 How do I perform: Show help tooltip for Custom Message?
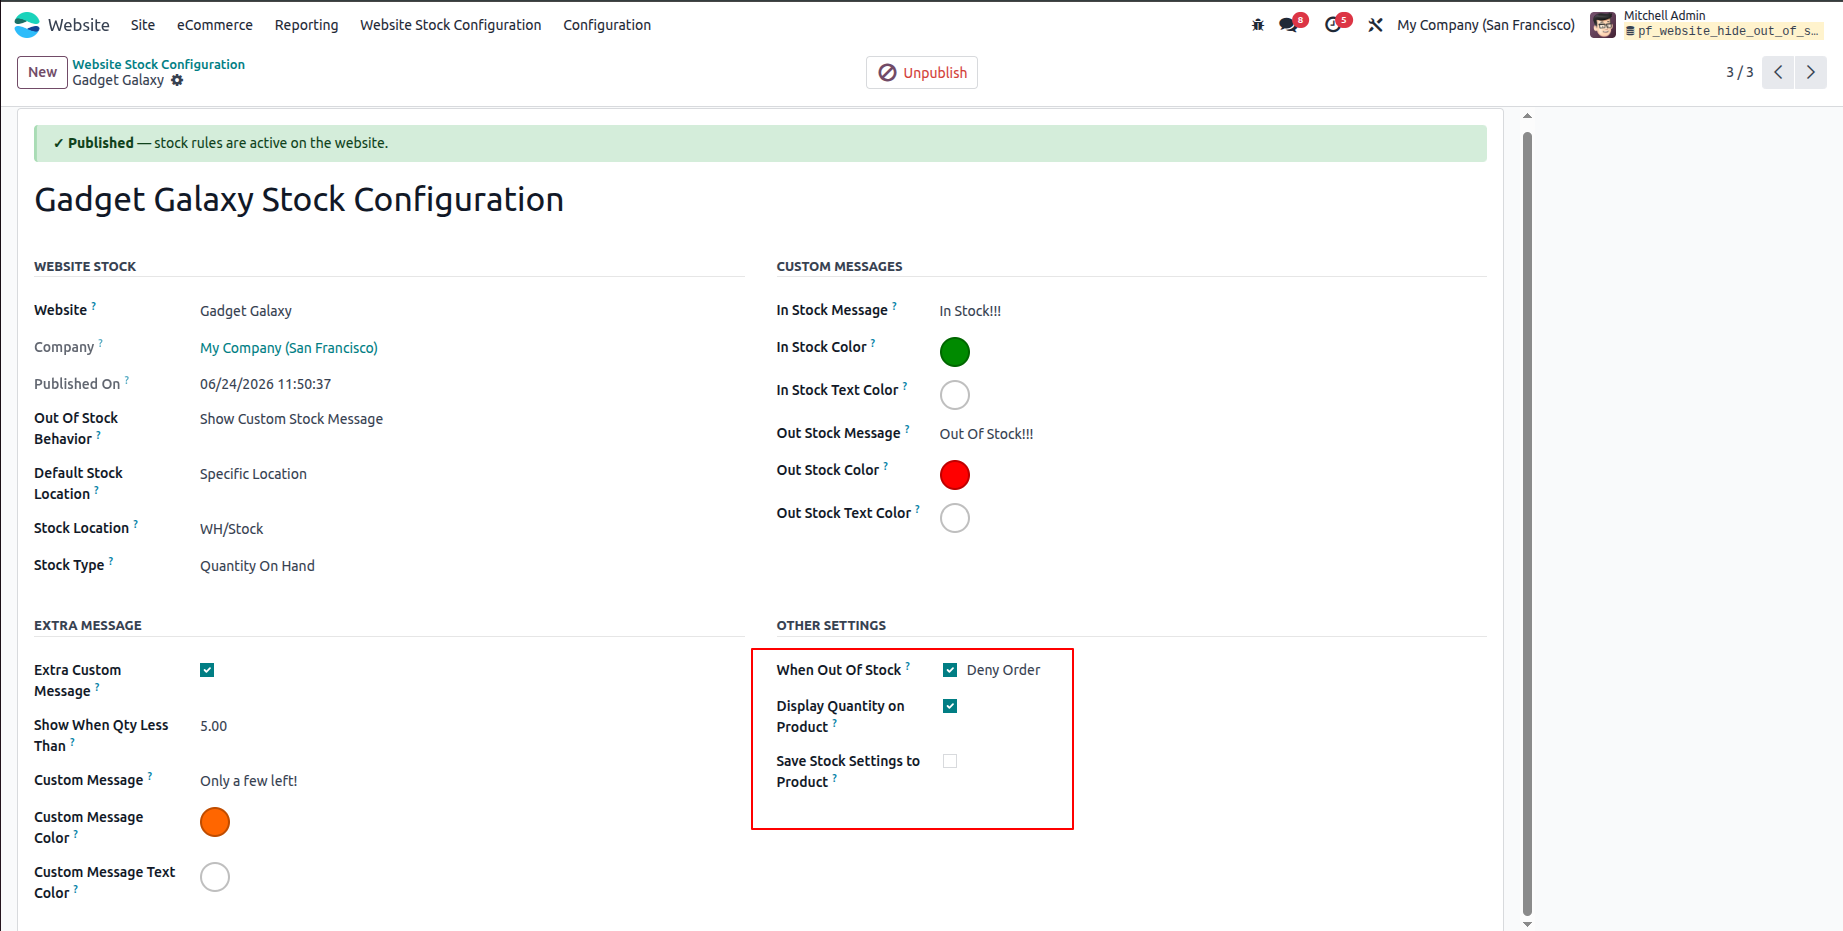(150, 776)
